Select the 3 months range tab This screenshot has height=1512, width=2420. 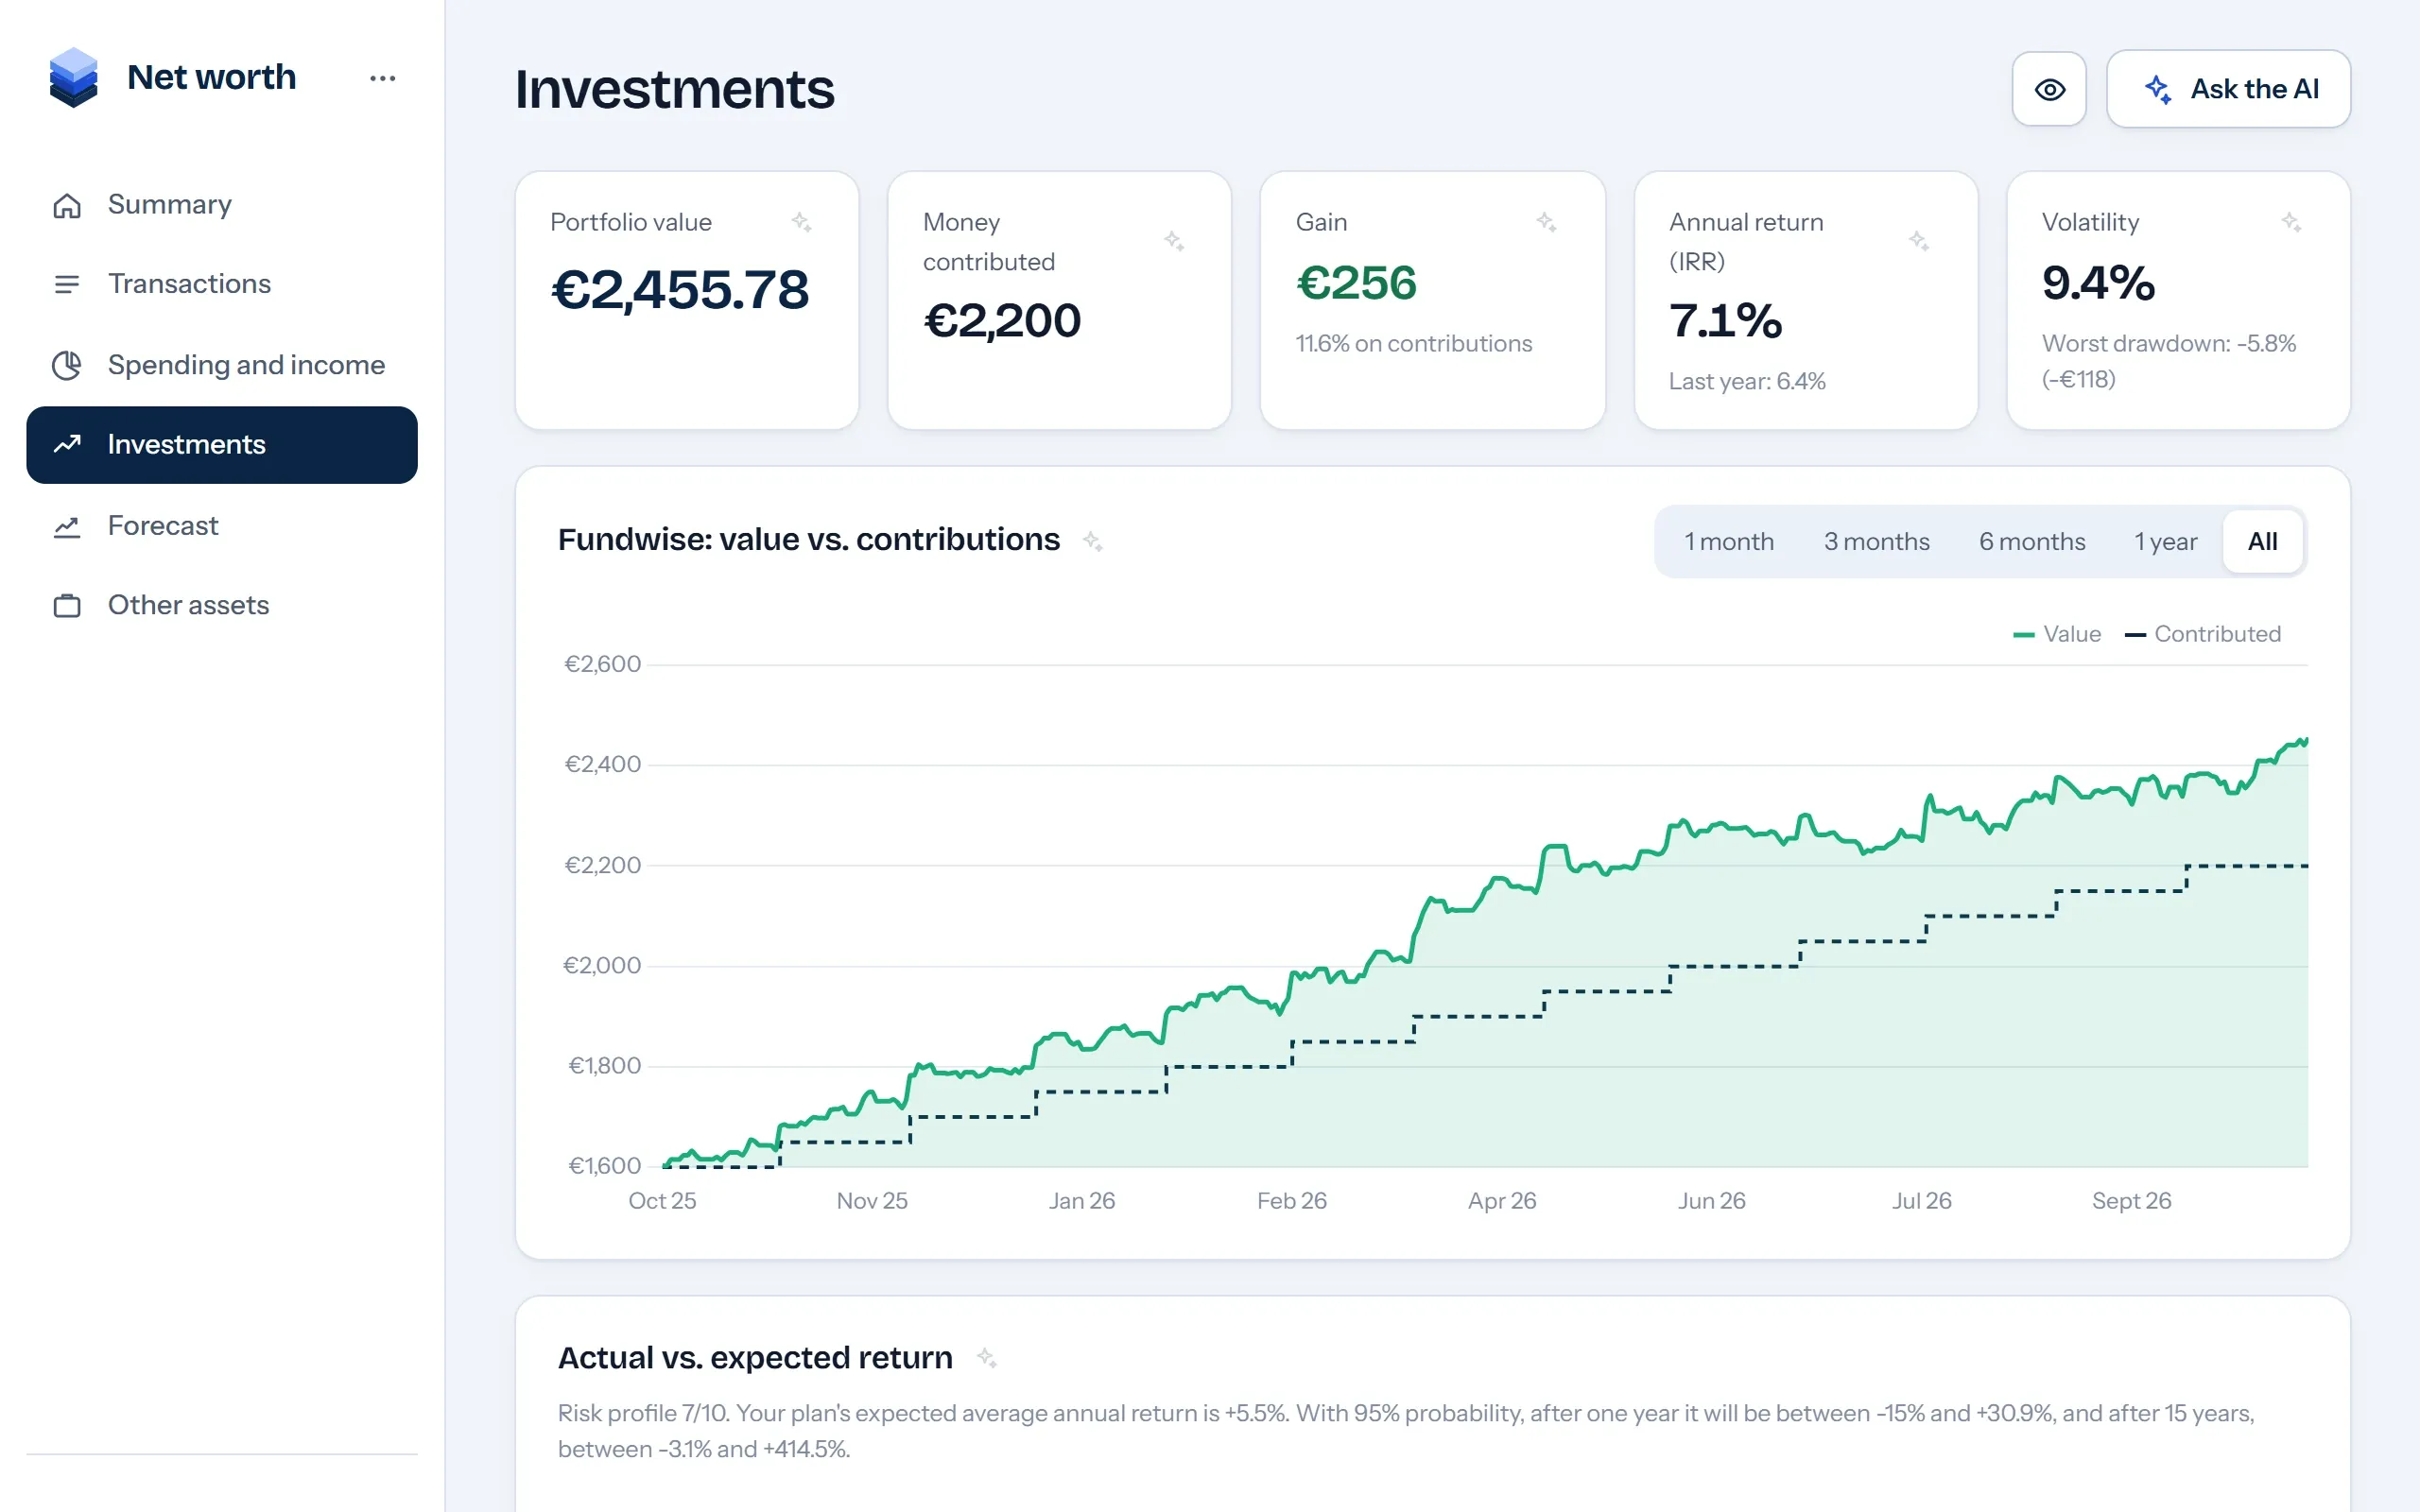coord(1876,541)
